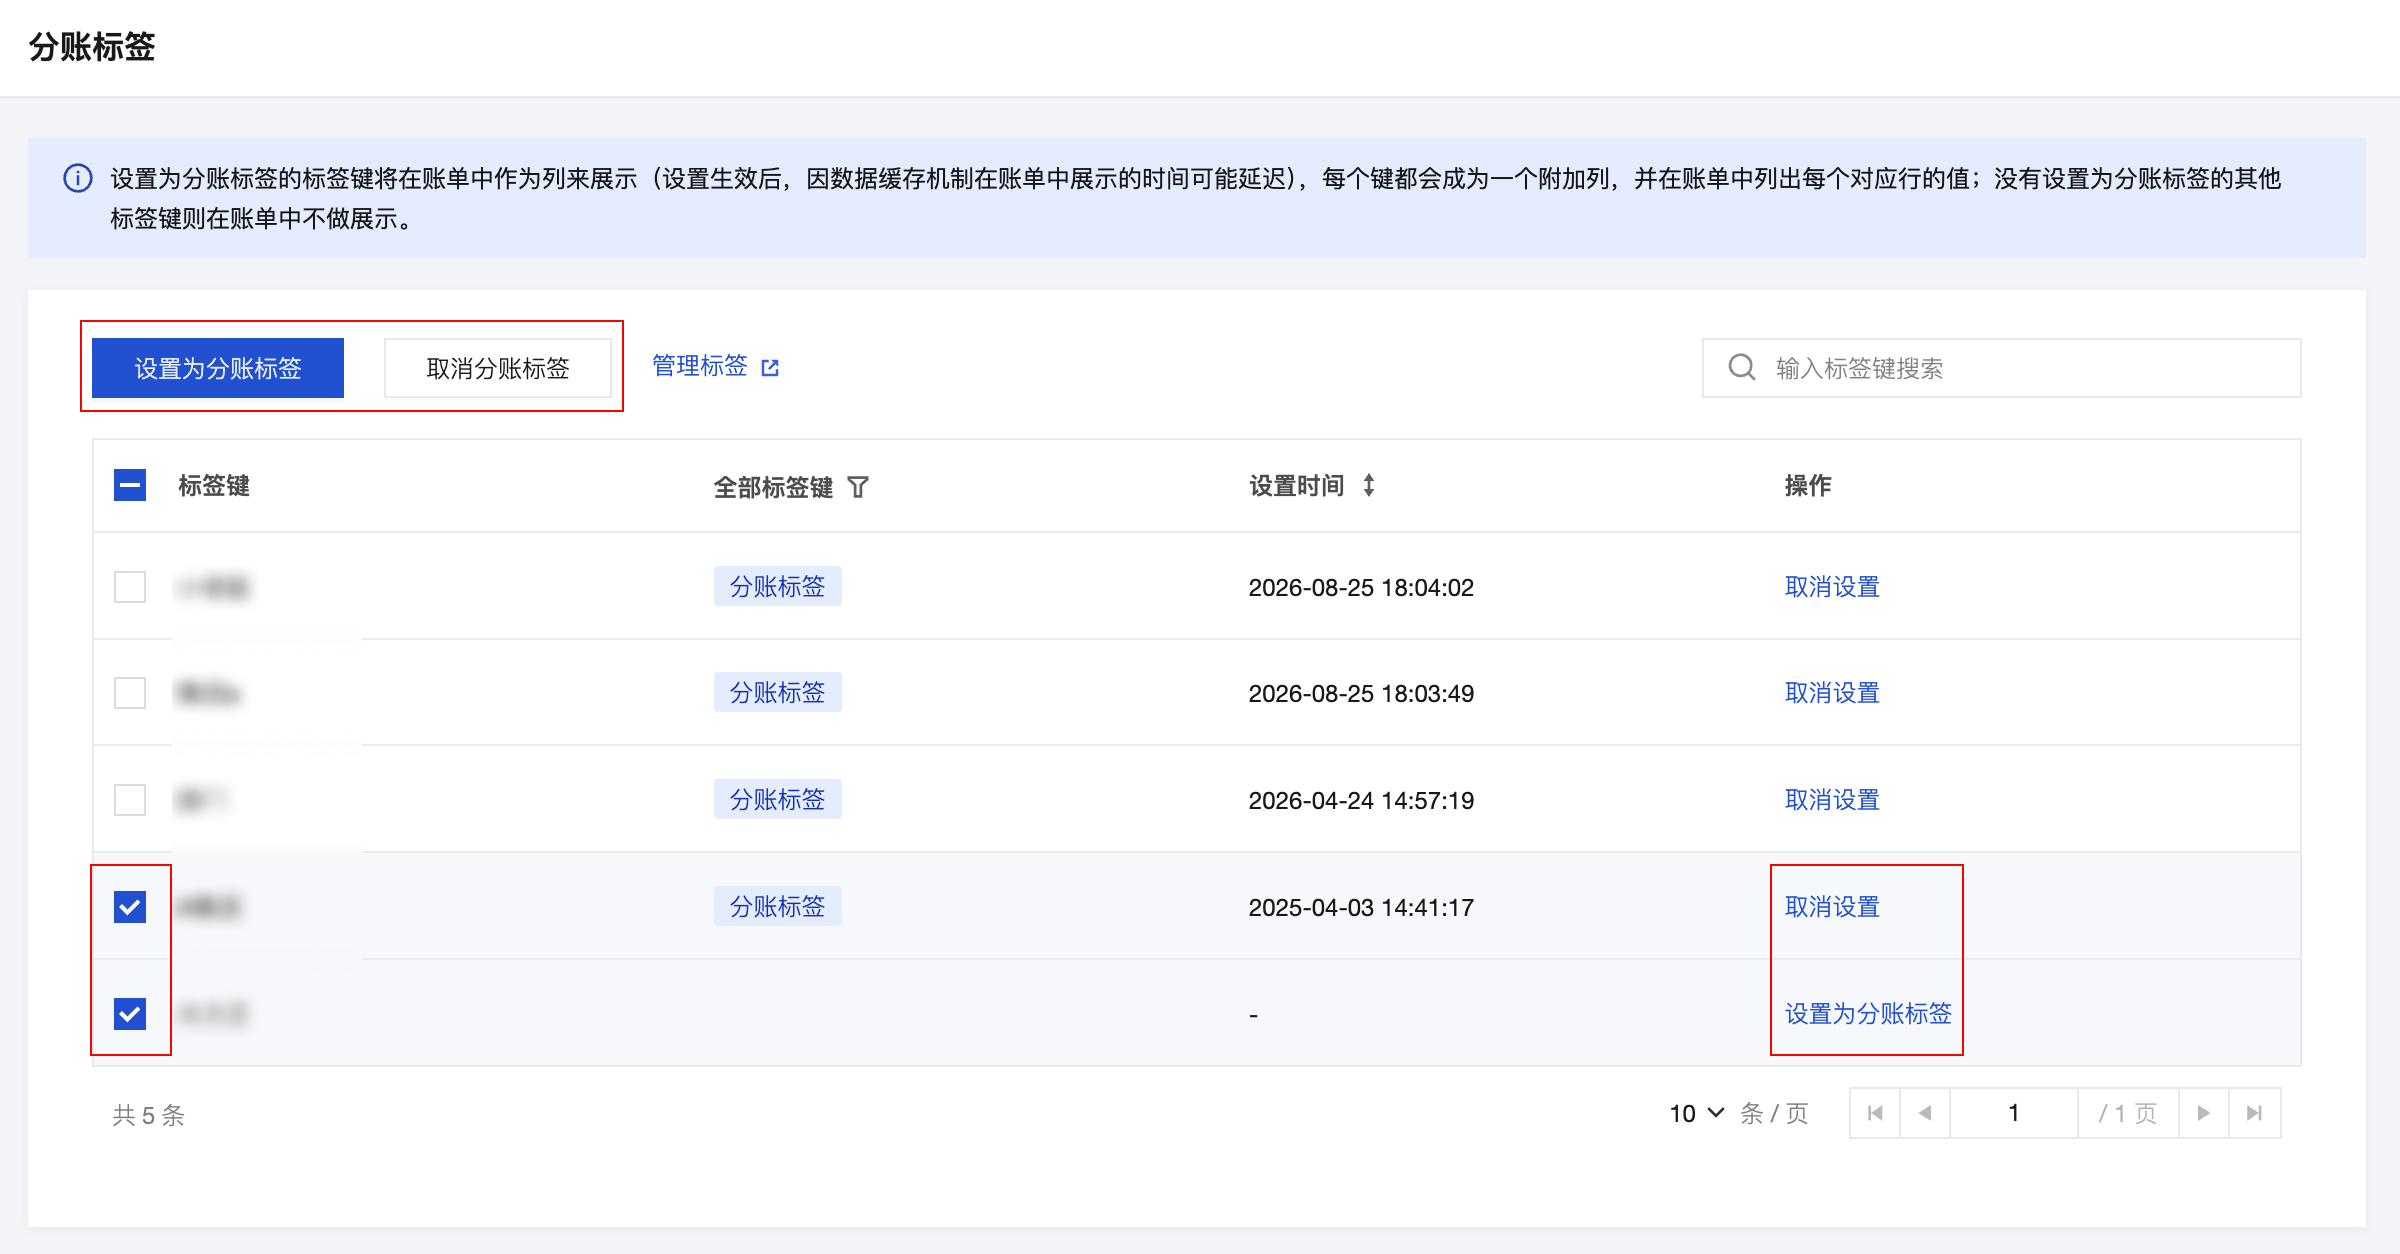Go to the next page arrow
Viewport: 2400px width, 1254px height.
click(2204, 1113)
